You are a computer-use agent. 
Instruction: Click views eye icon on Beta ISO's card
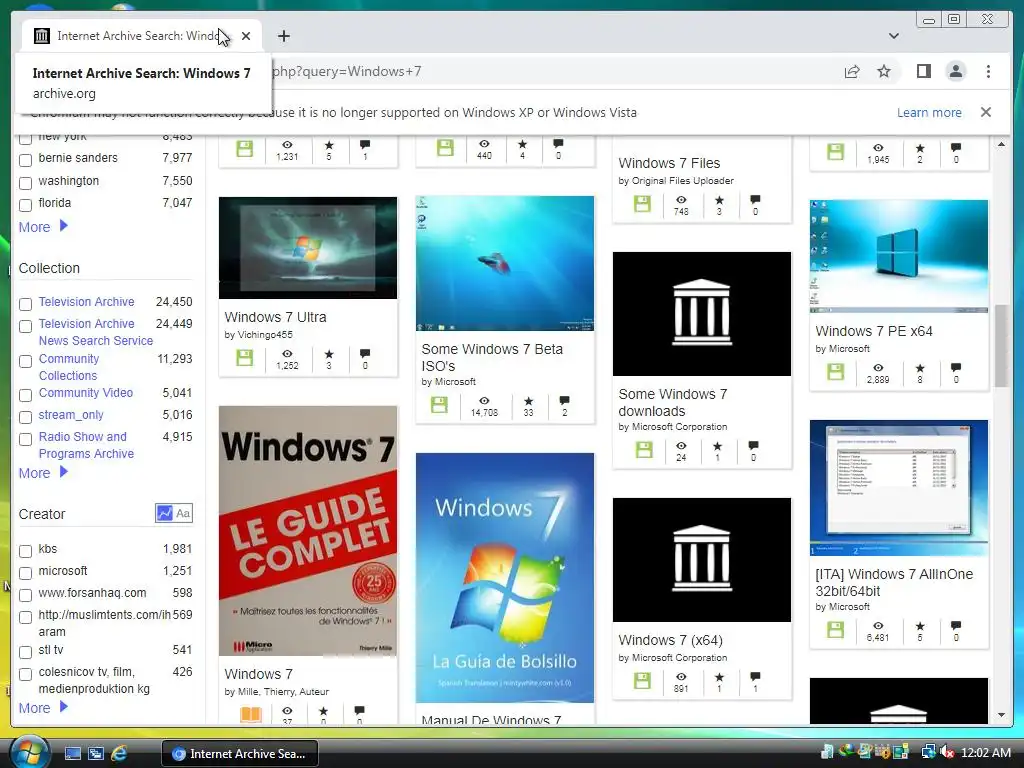(484, 400)
